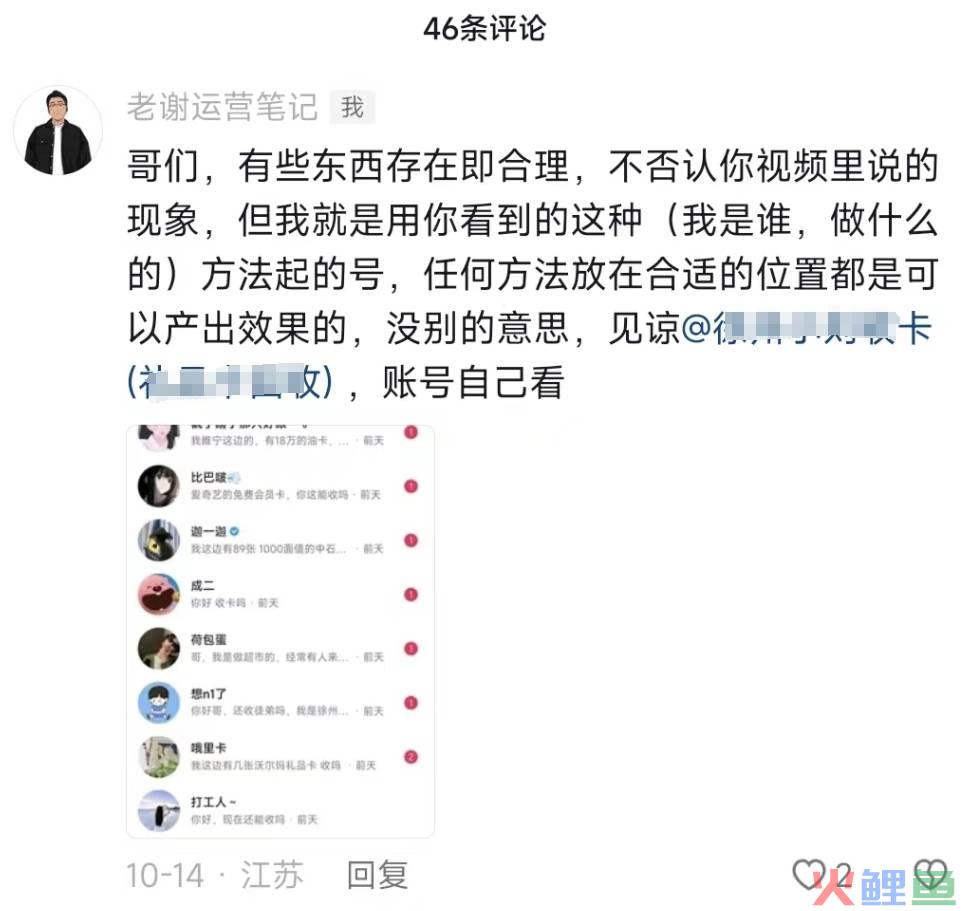The image size is (980, 911).
Task: Click the 10-14 · 江苏 timestamp
Action: click(x=215, y=875)
